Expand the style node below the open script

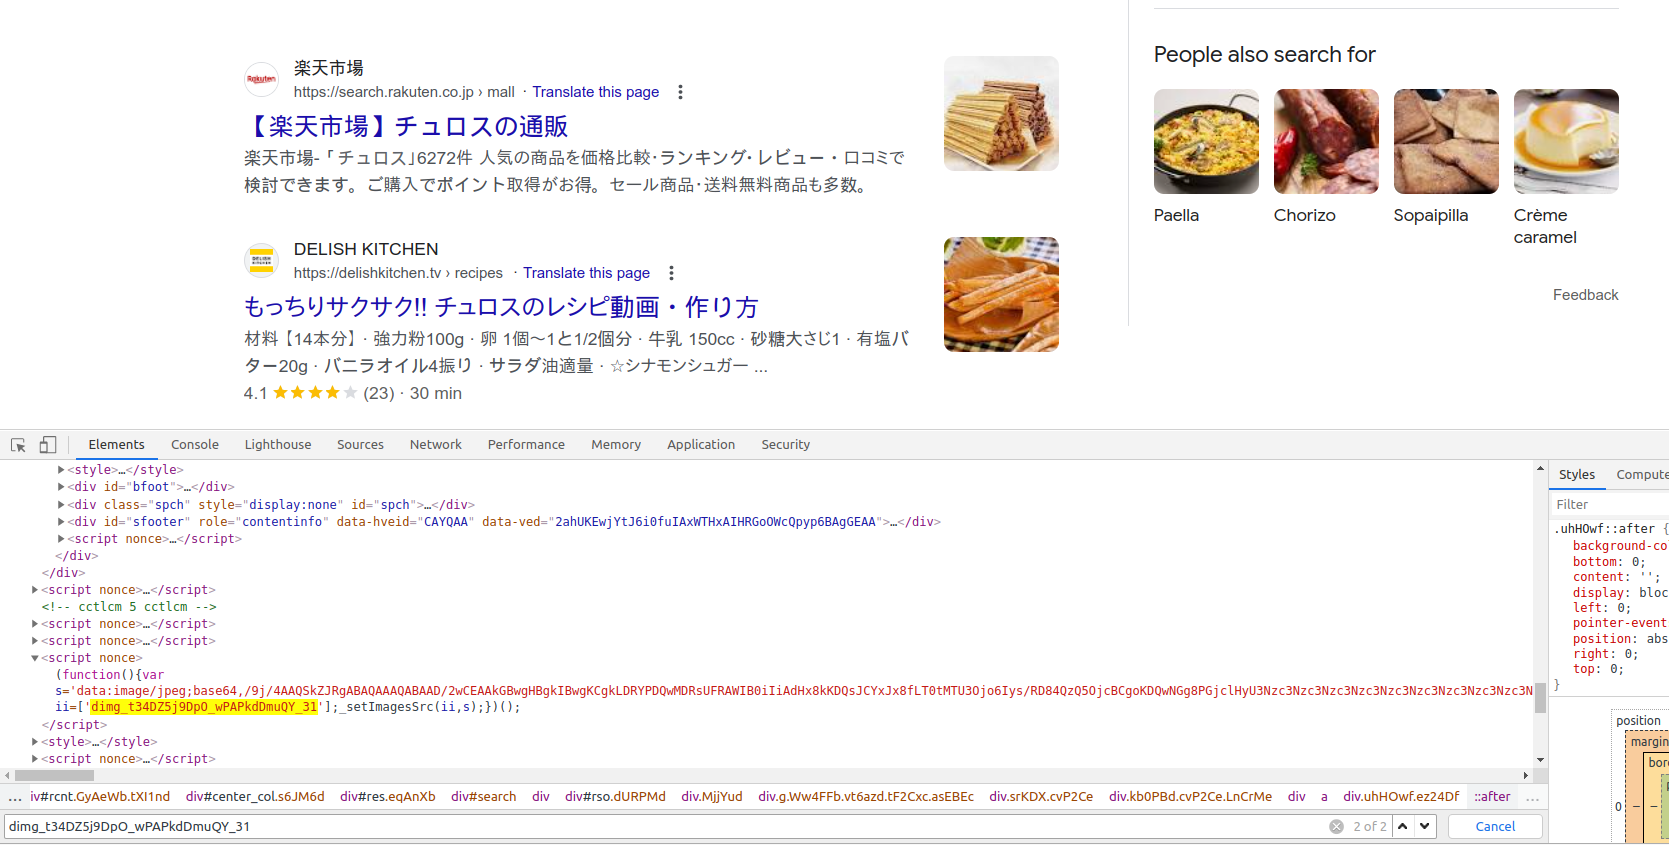[x=35, y=742]
